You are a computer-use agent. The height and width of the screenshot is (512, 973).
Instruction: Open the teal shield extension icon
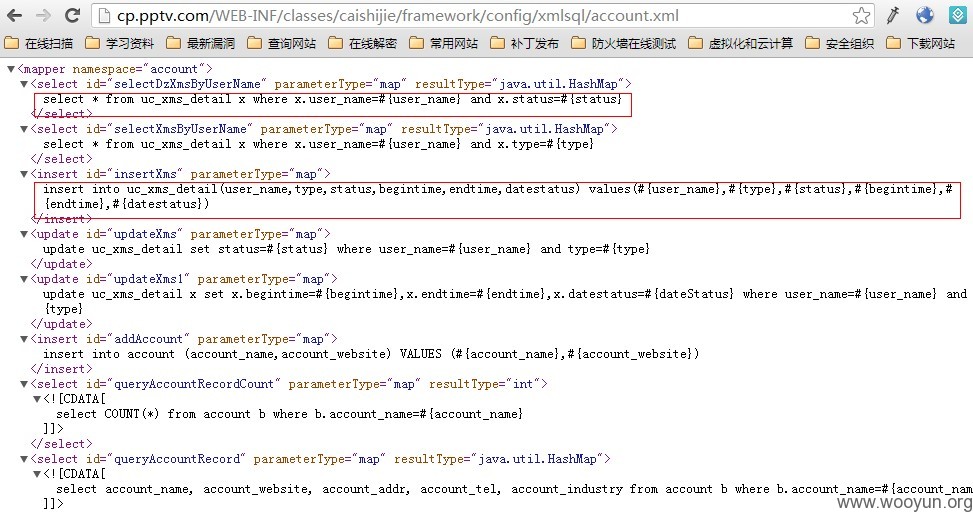click(x=957, y=16)
